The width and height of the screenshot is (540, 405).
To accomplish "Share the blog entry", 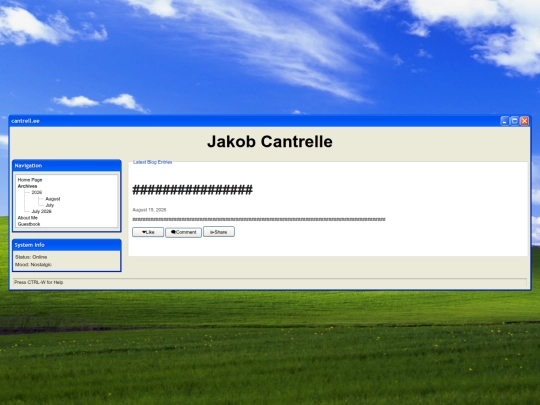I will (x=219, y=232).
